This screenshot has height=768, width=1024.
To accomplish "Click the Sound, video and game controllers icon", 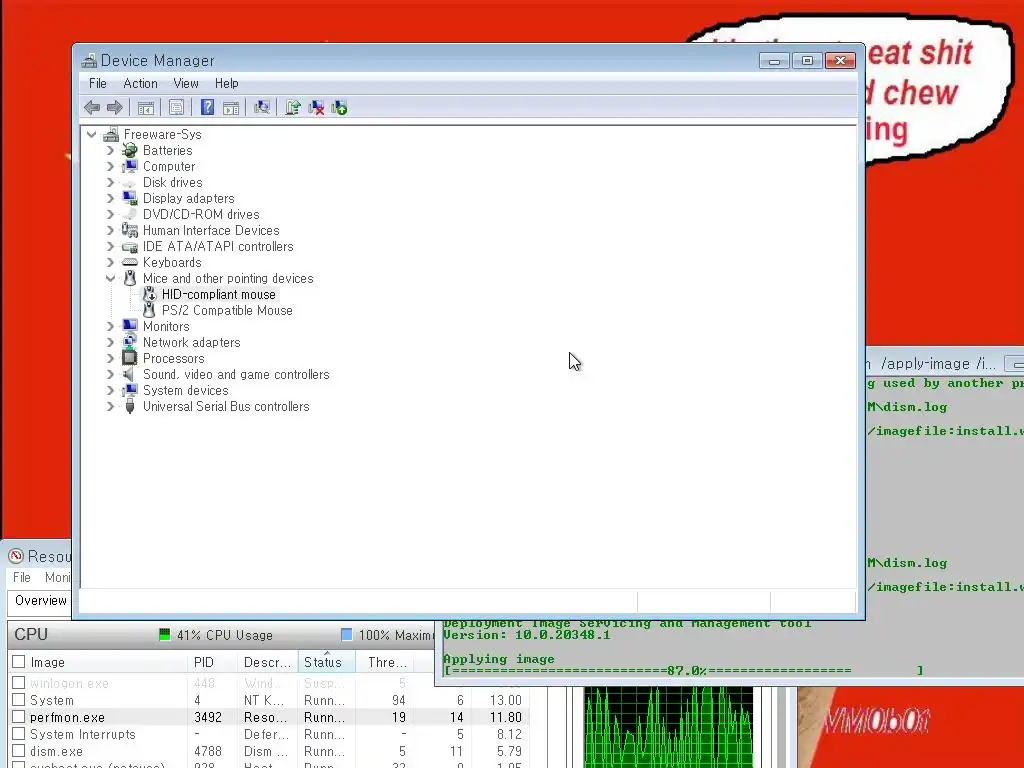I will [129, 374].
